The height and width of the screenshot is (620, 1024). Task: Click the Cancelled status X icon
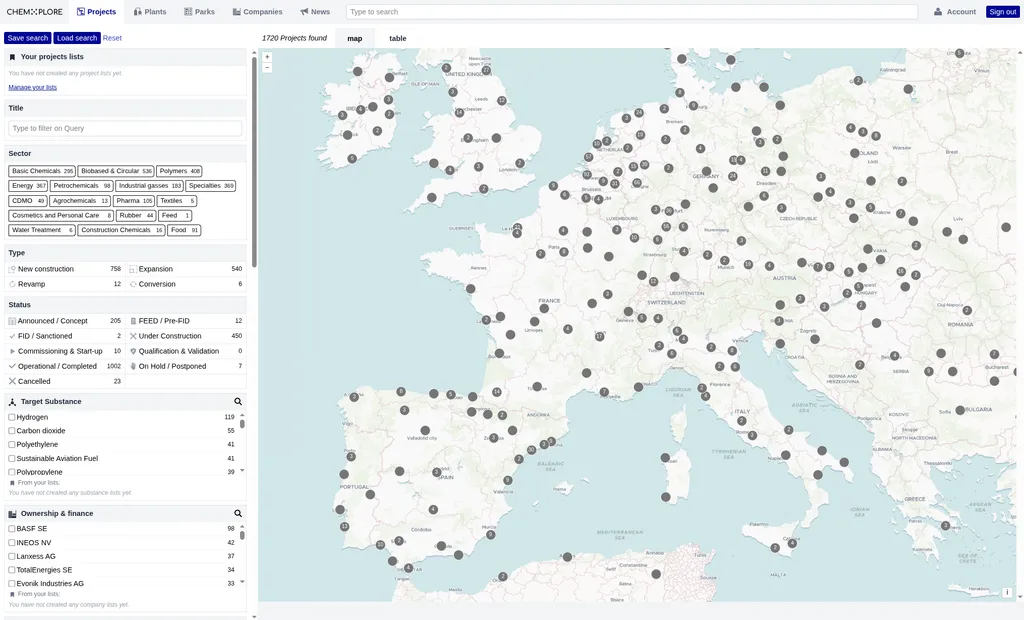click(x=12, y=381)
